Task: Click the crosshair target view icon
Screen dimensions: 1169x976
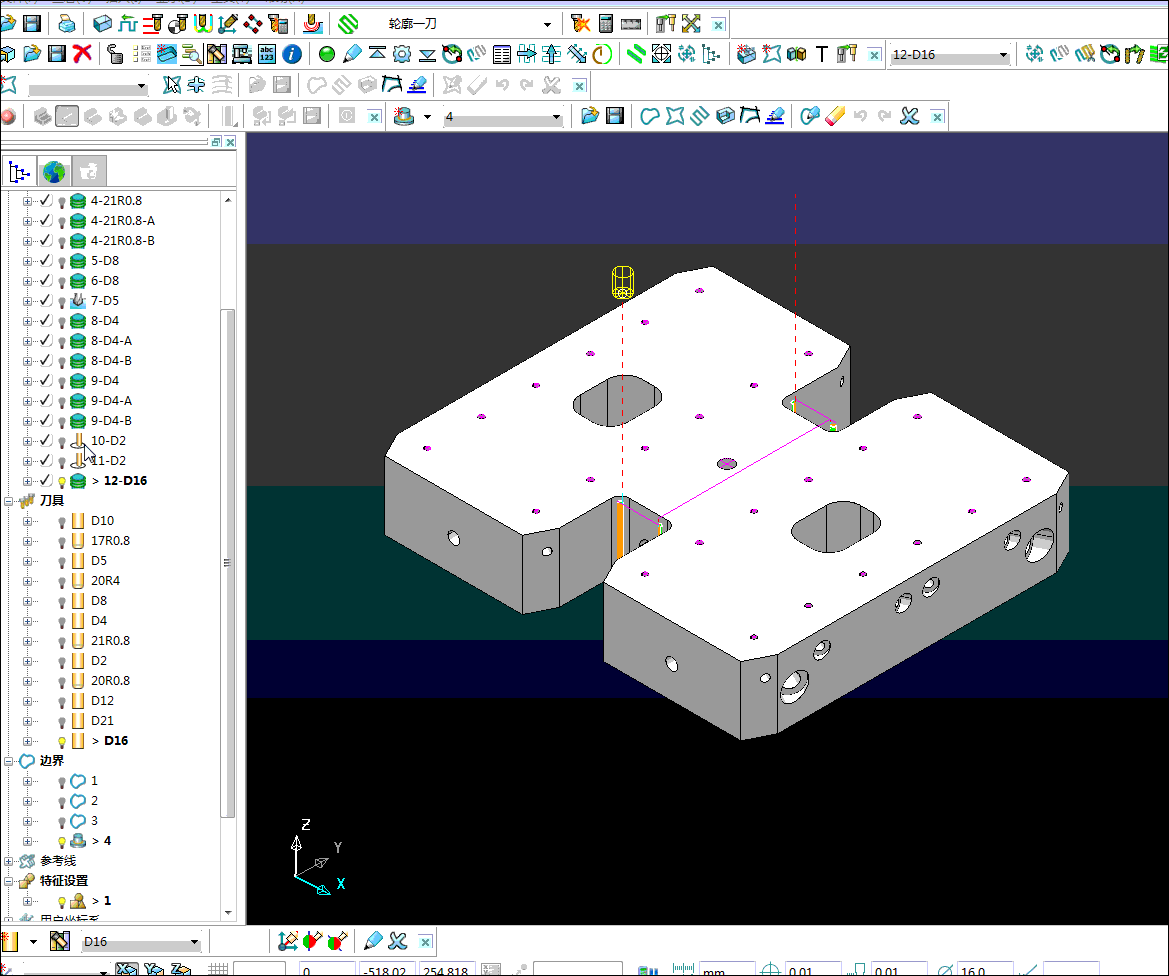Action: pos(661,54)
